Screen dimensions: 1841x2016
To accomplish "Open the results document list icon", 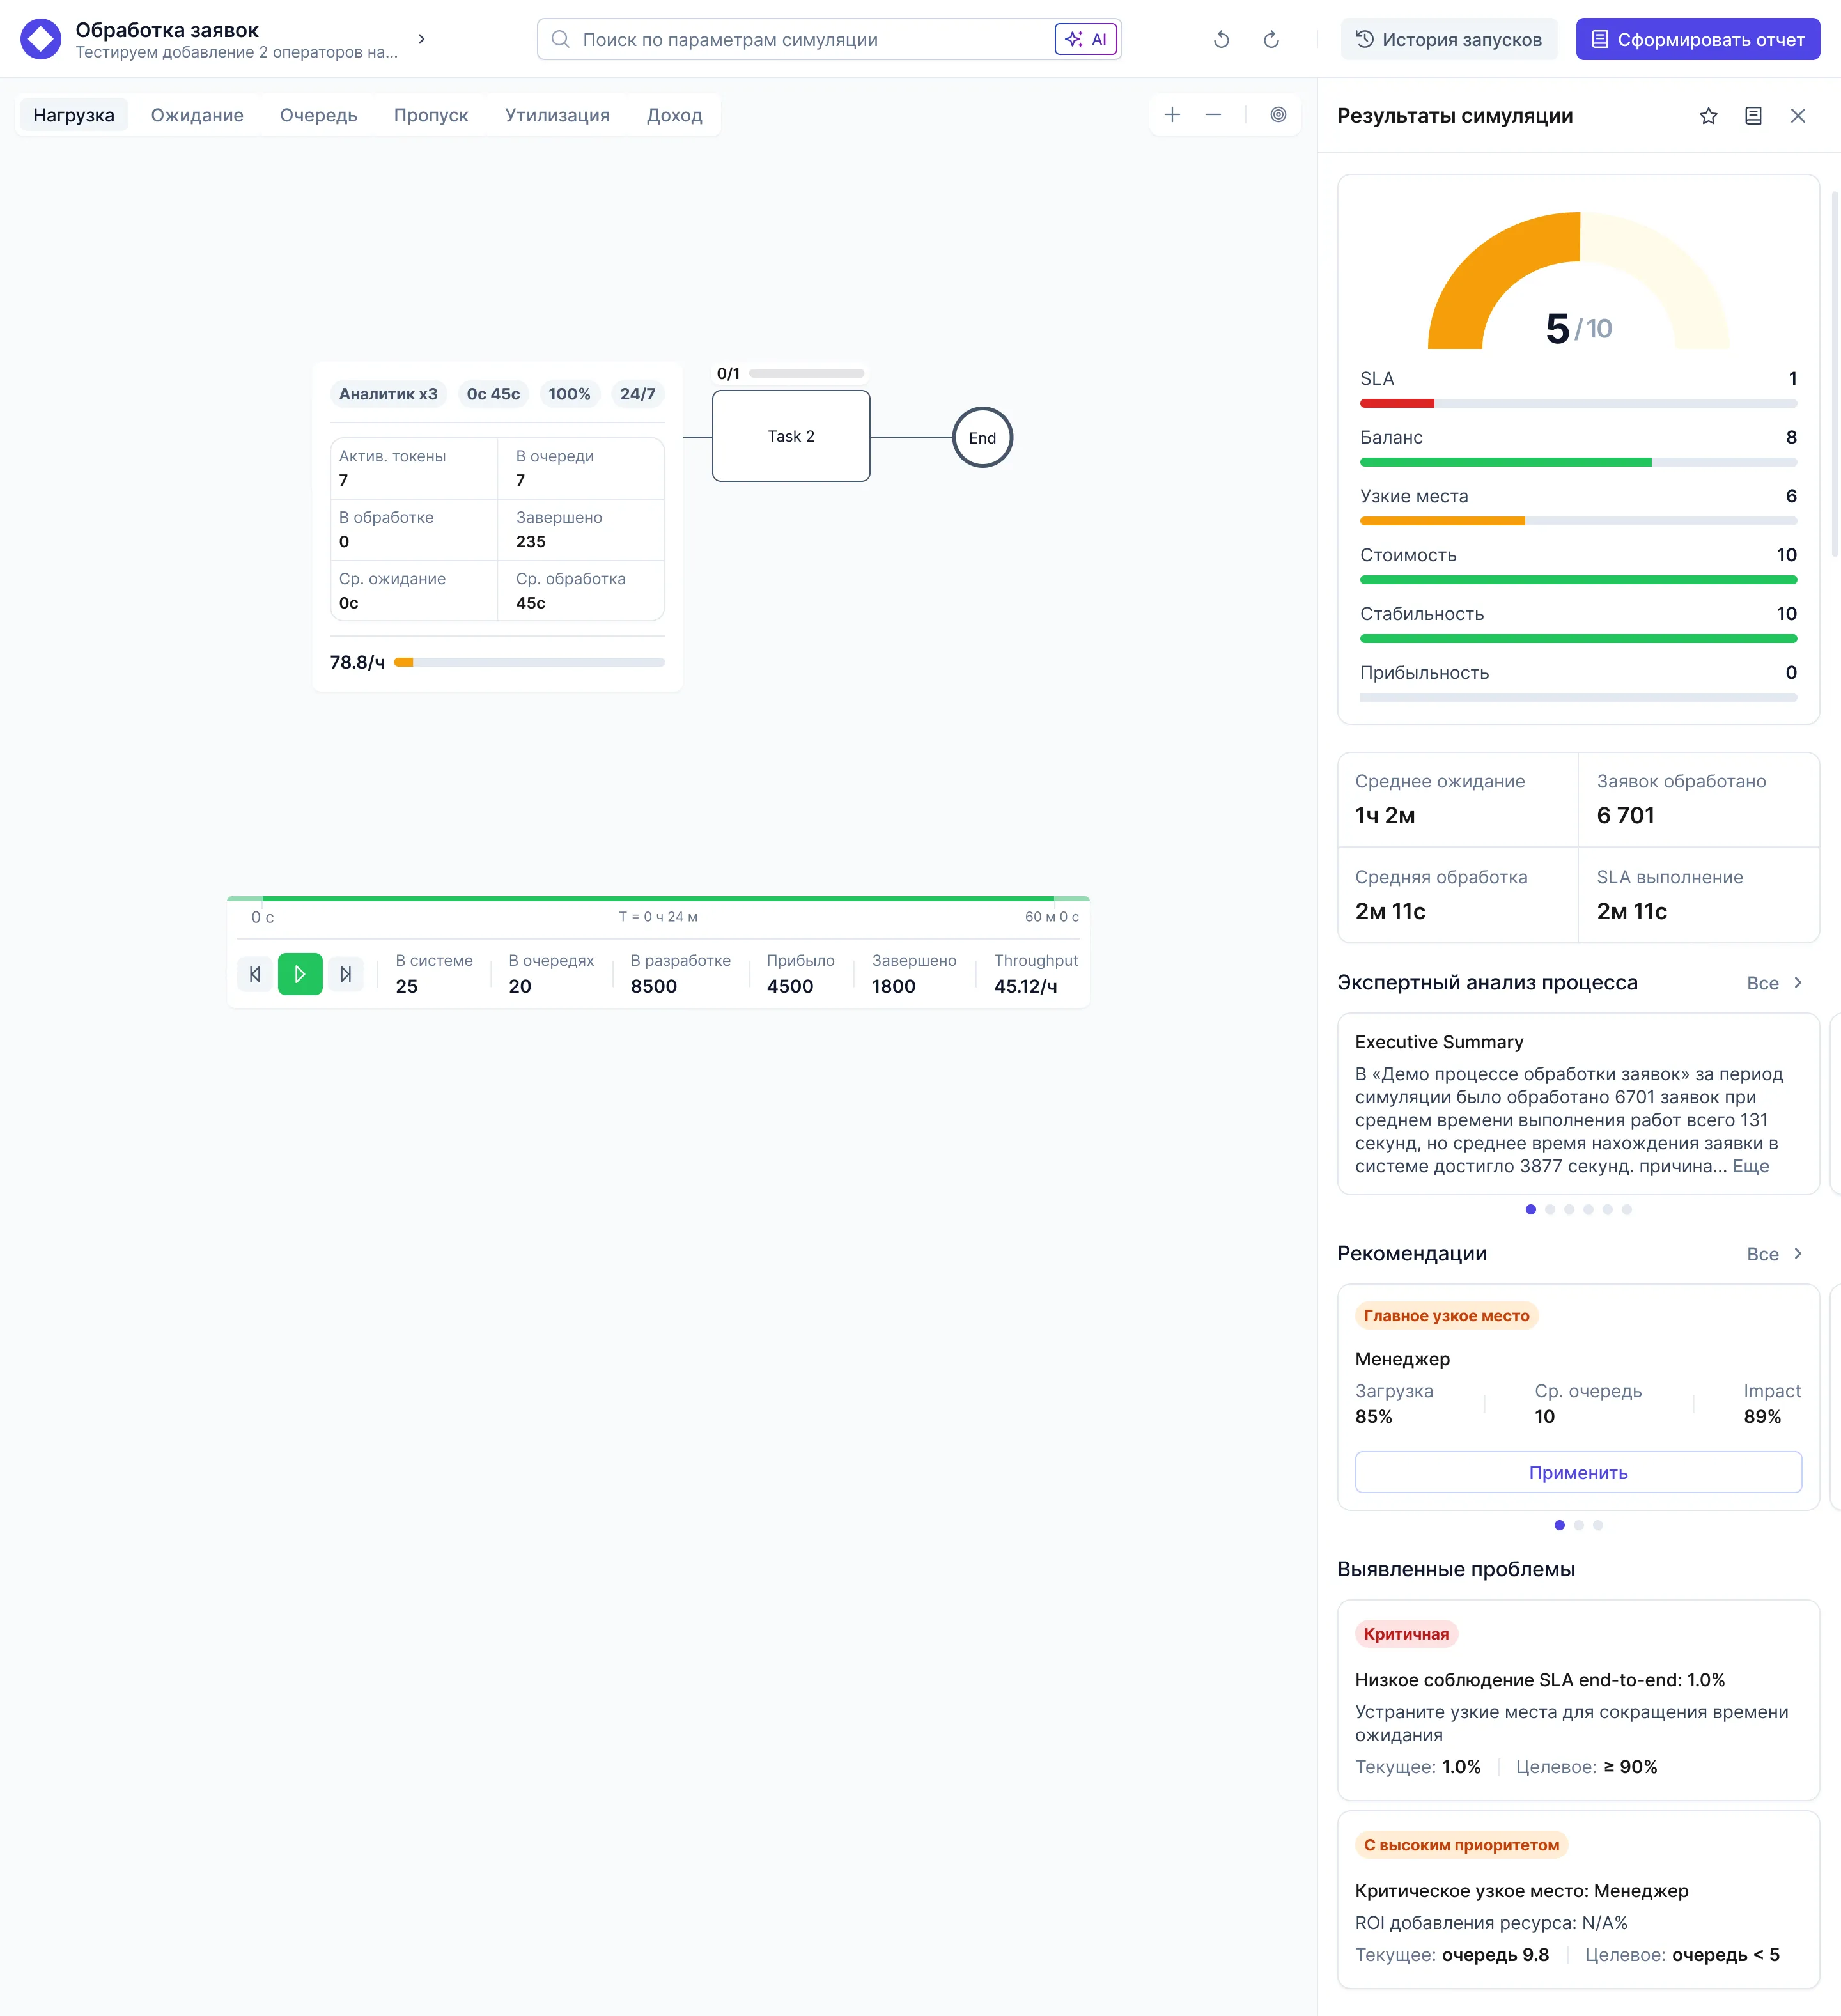I will (1753, 116).
